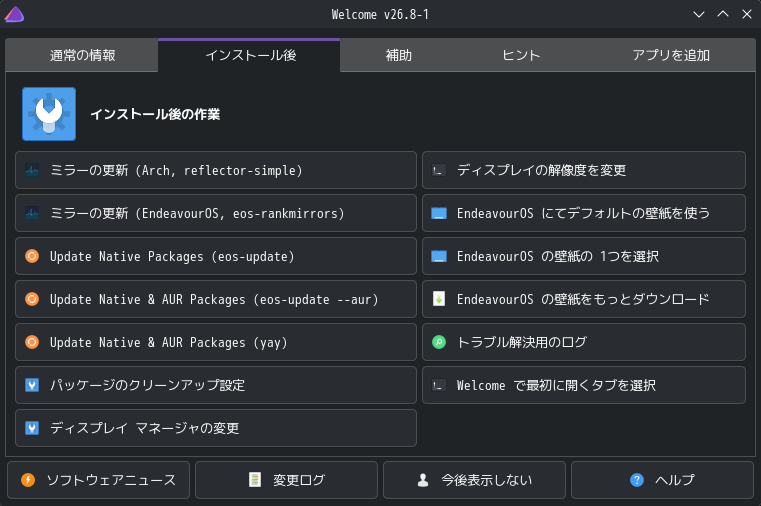Run ミラーの更新 with eos-rankmirrors
Image resolution: width=761 pixels, height=506 pixels.
coord(216,213)
